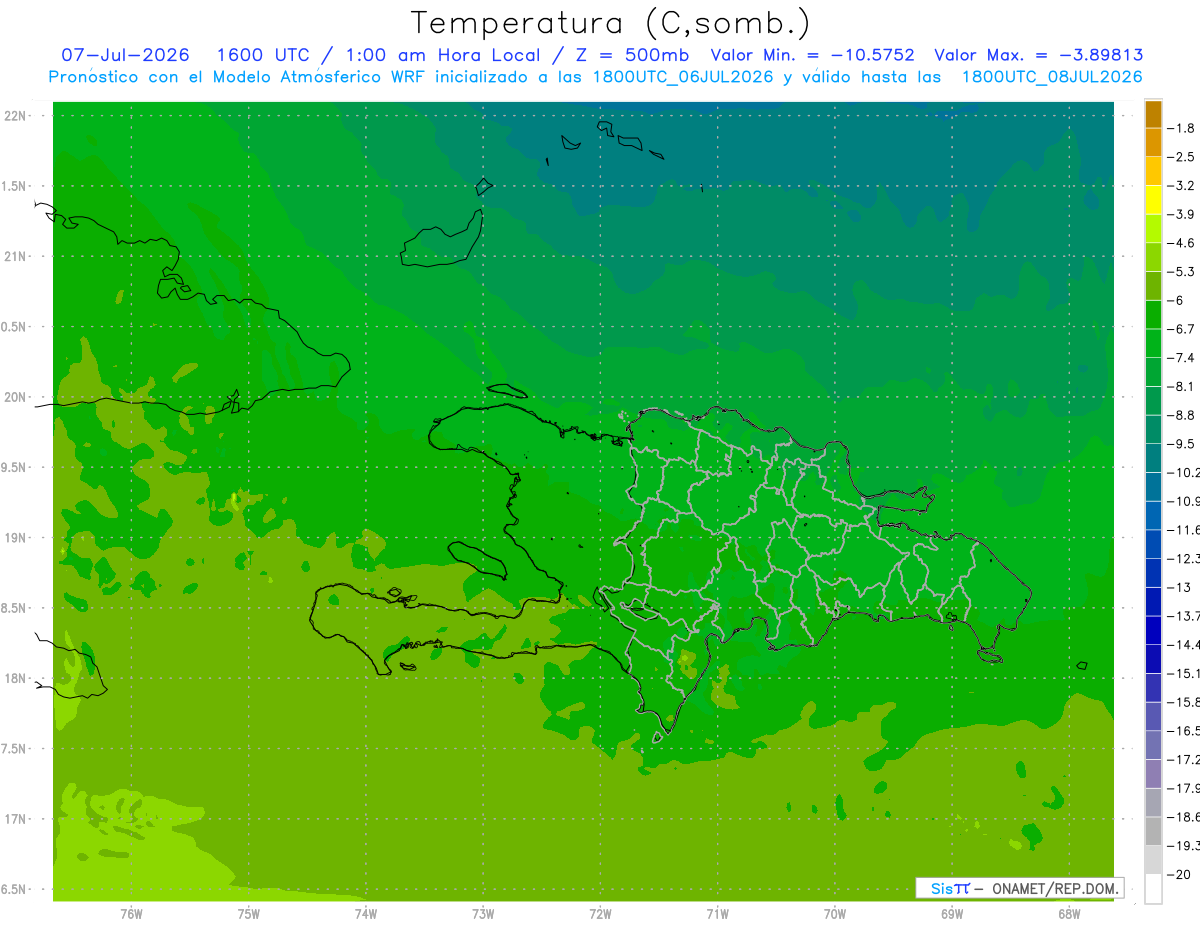This screenshot has width=1200, height=927.
Task: Click the "-8.8" color scale value
Action: click(x=1183, y=415)
